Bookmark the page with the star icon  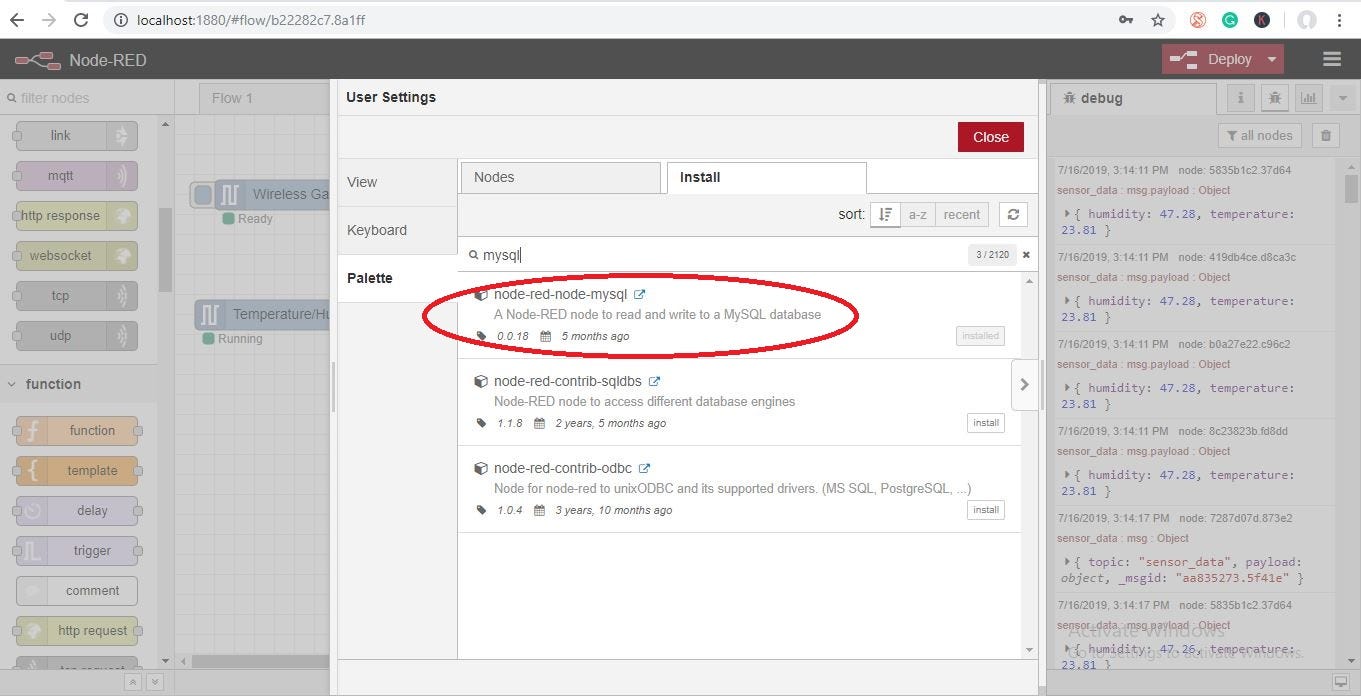pos(1158,20)
